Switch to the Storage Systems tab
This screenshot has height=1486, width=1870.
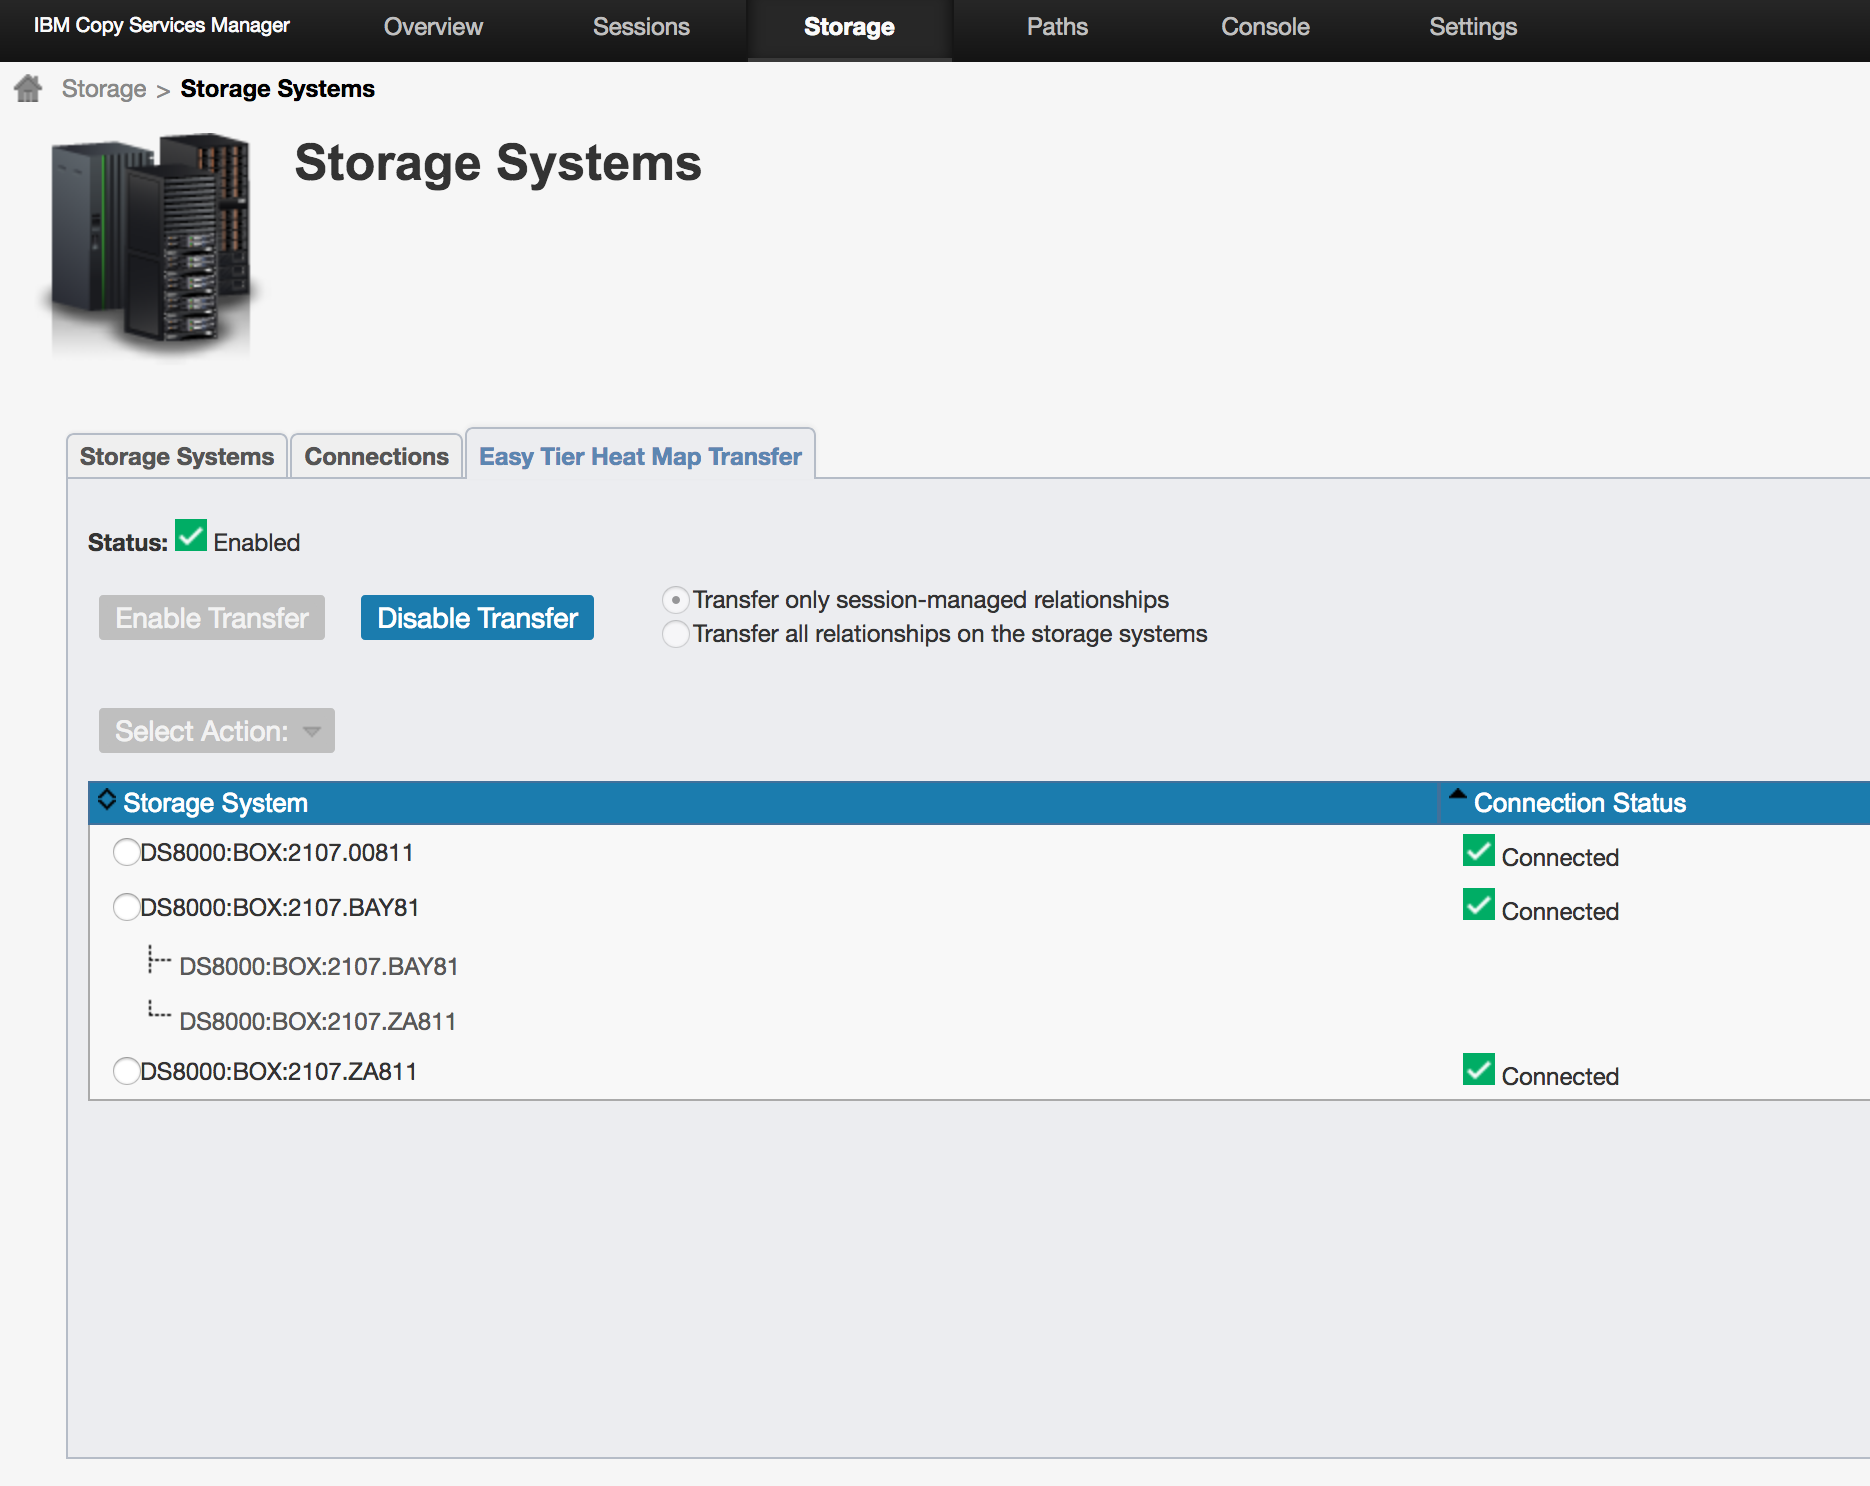[177, 456]
